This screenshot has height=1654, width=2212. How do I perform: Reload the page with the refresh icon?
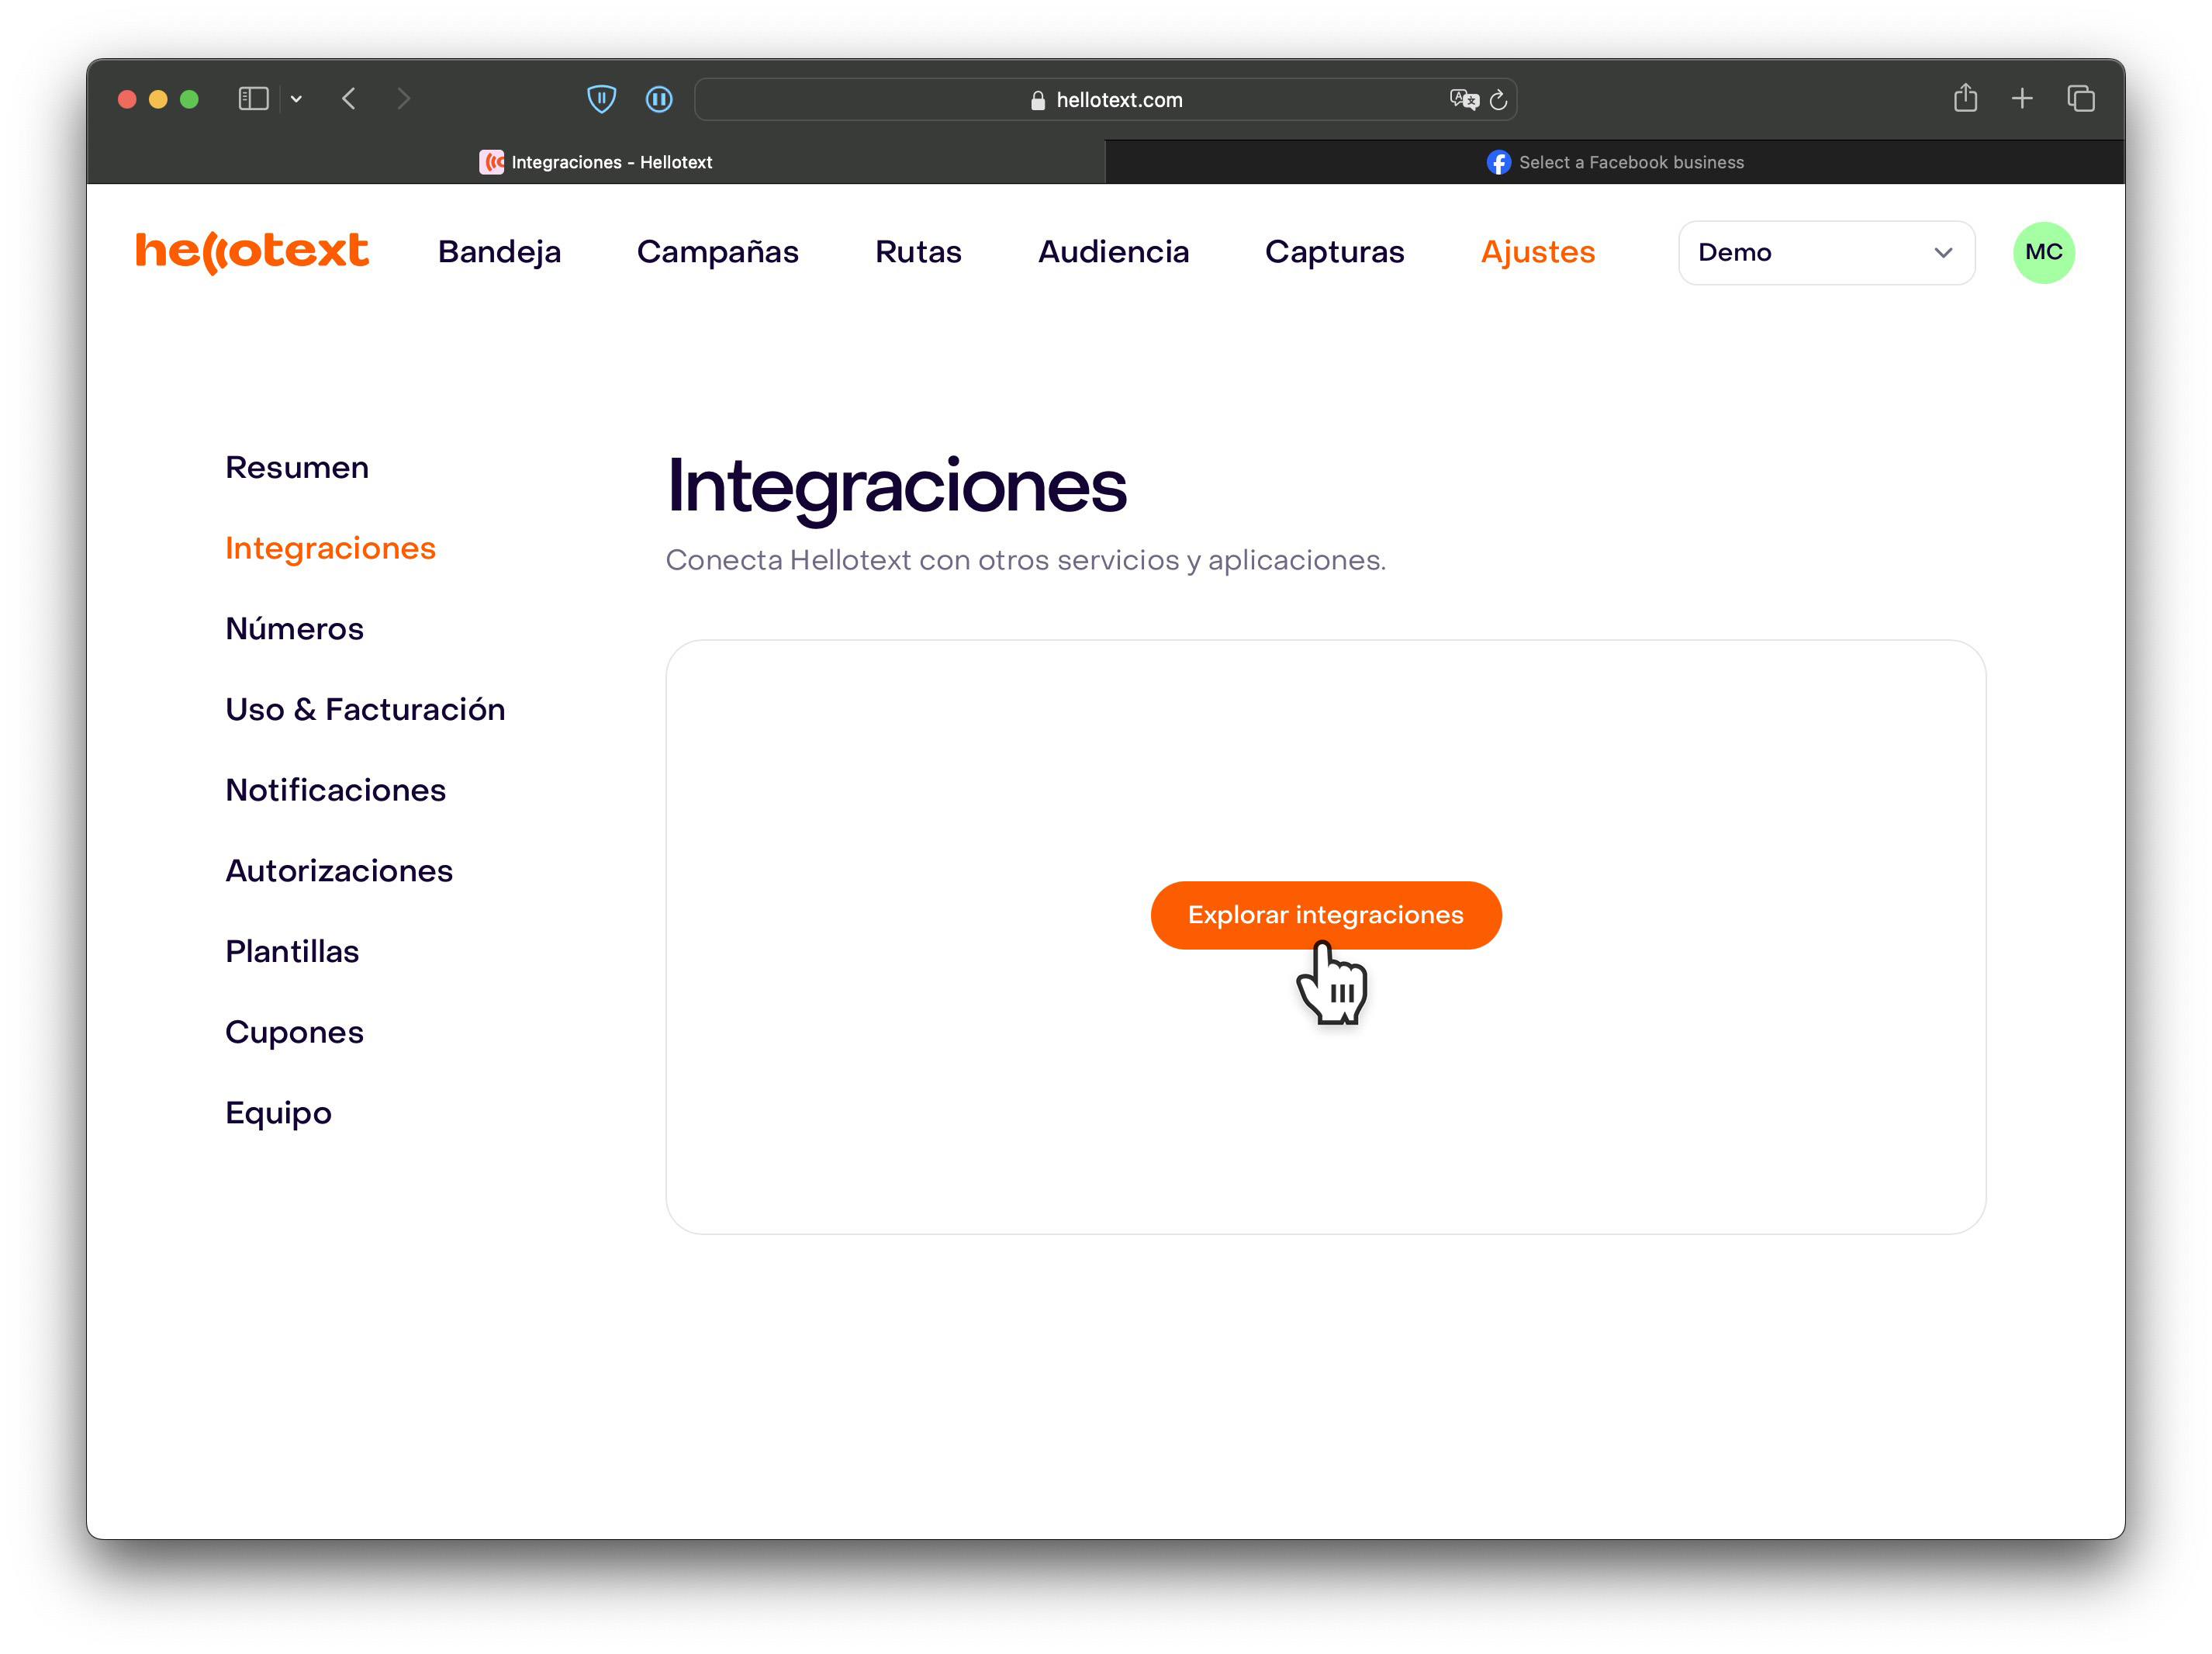(1498, 100)
